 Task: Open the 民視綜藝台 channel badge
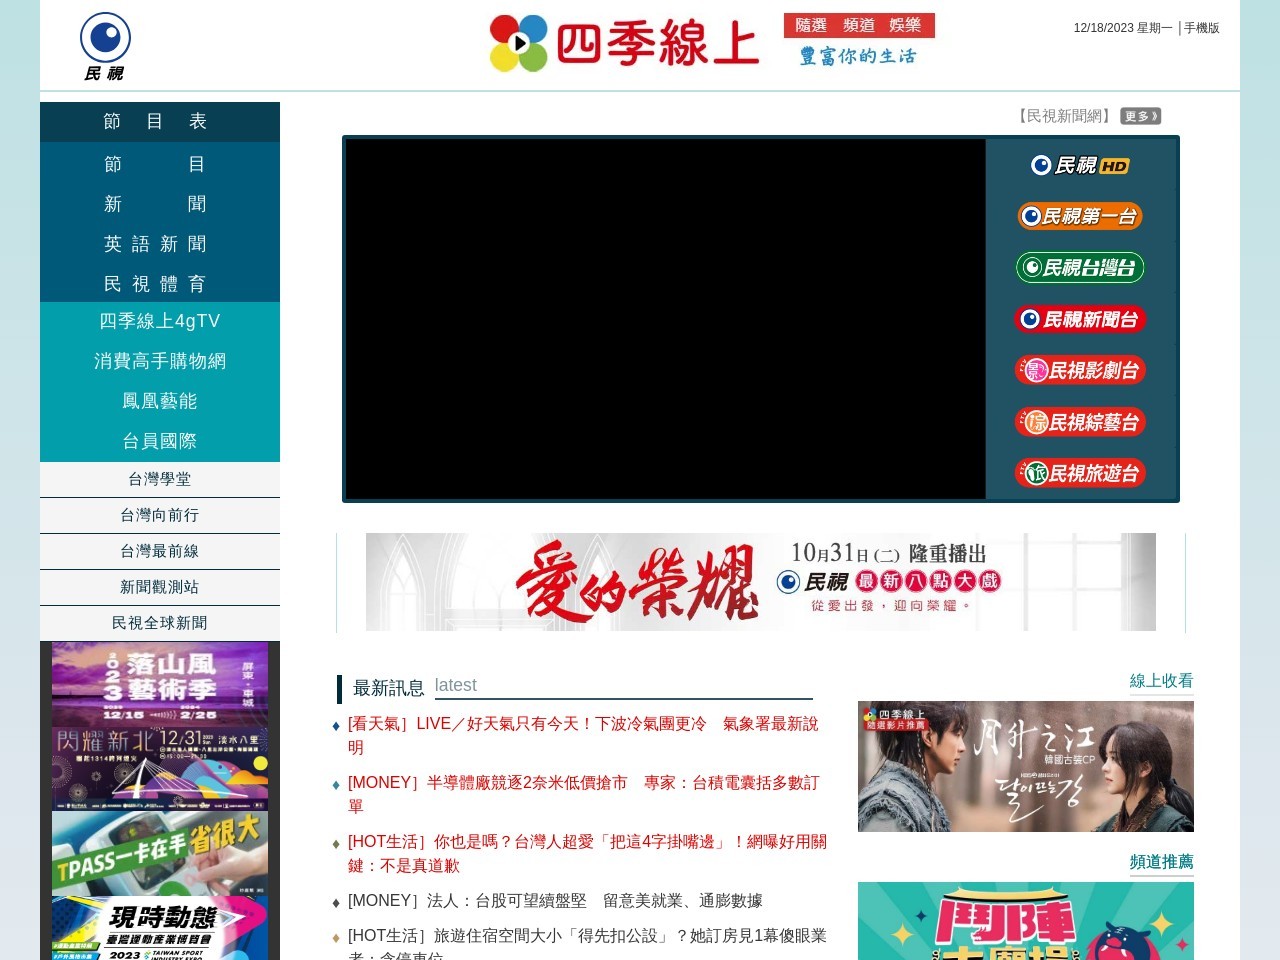pyautogui.click(x=1081, y=421)
